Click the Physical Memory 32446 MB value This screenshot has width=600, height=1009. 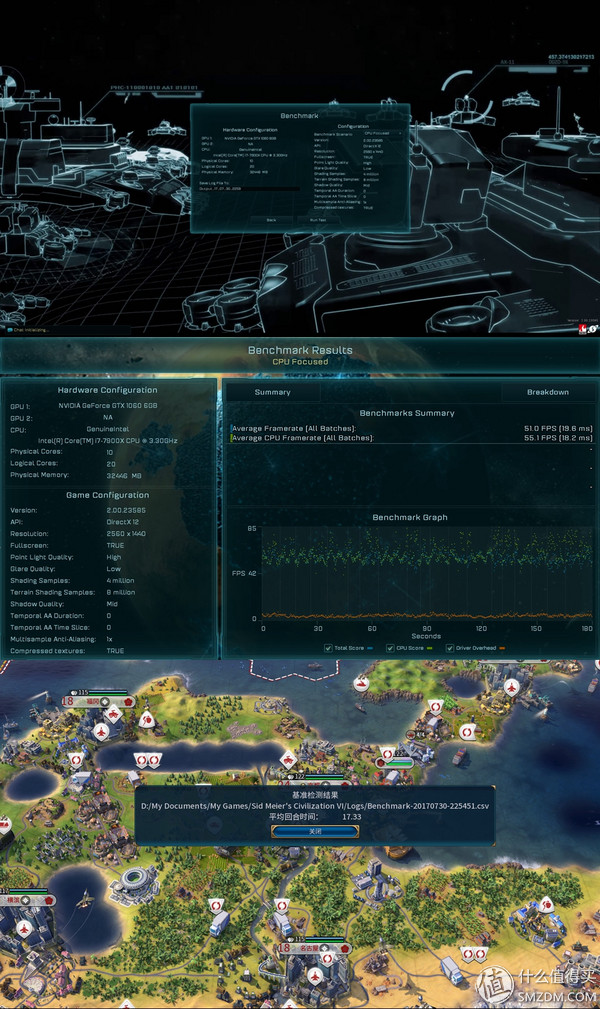click(124, 476)
